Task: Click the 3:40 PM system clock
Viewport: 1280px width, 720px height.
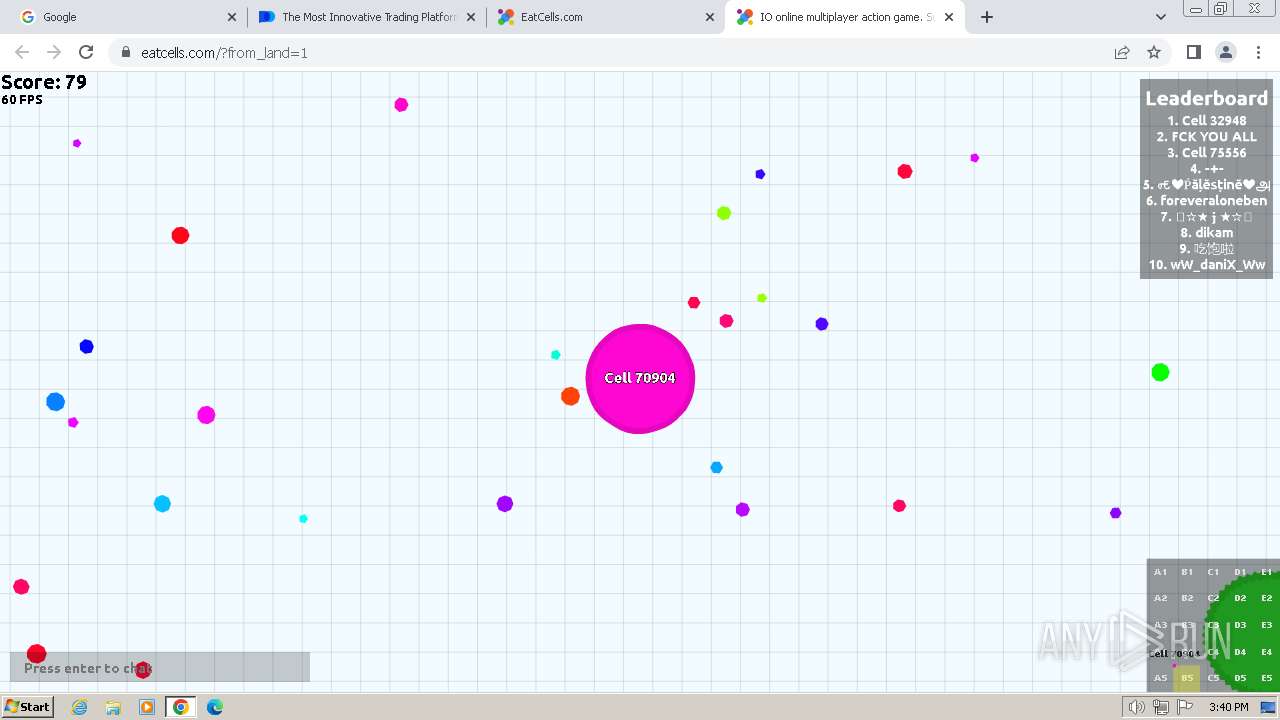Action: tap(1228, 707)
